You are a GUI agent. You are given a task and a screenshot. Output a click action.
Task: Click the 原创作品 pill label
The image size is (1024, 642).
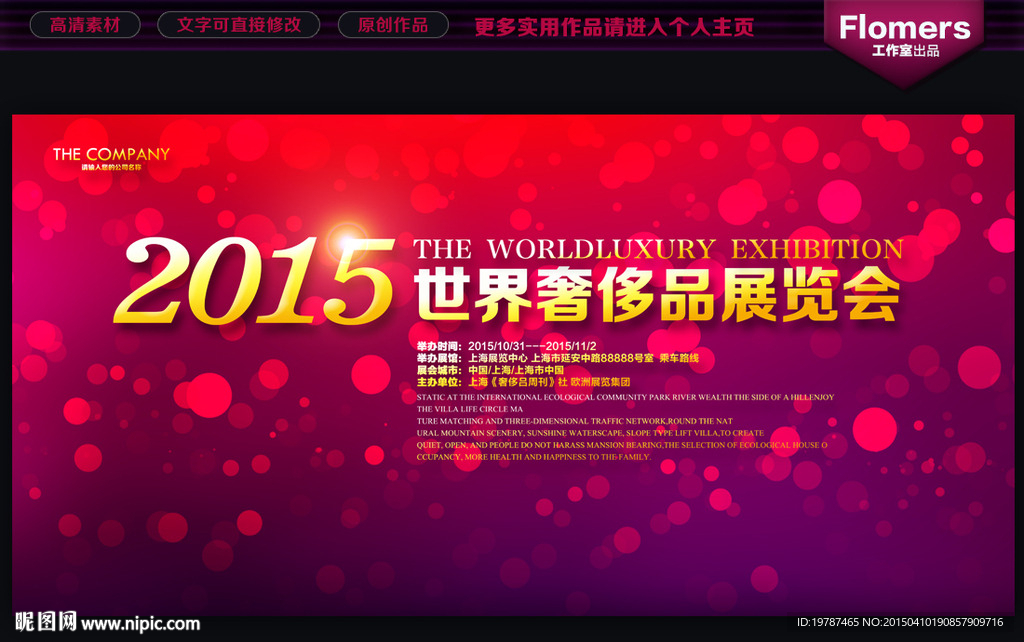click(393, 25)
